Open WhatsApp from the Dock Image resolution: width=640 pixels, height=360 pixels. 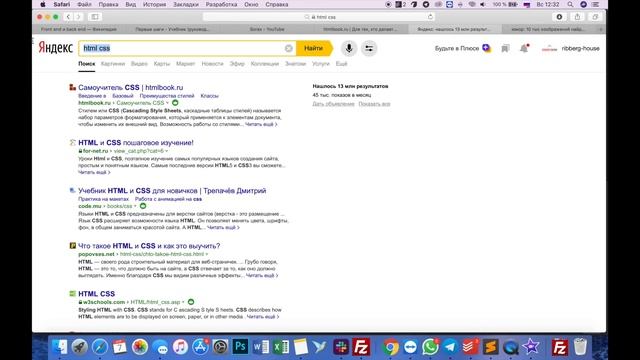[x=430, y=347]
